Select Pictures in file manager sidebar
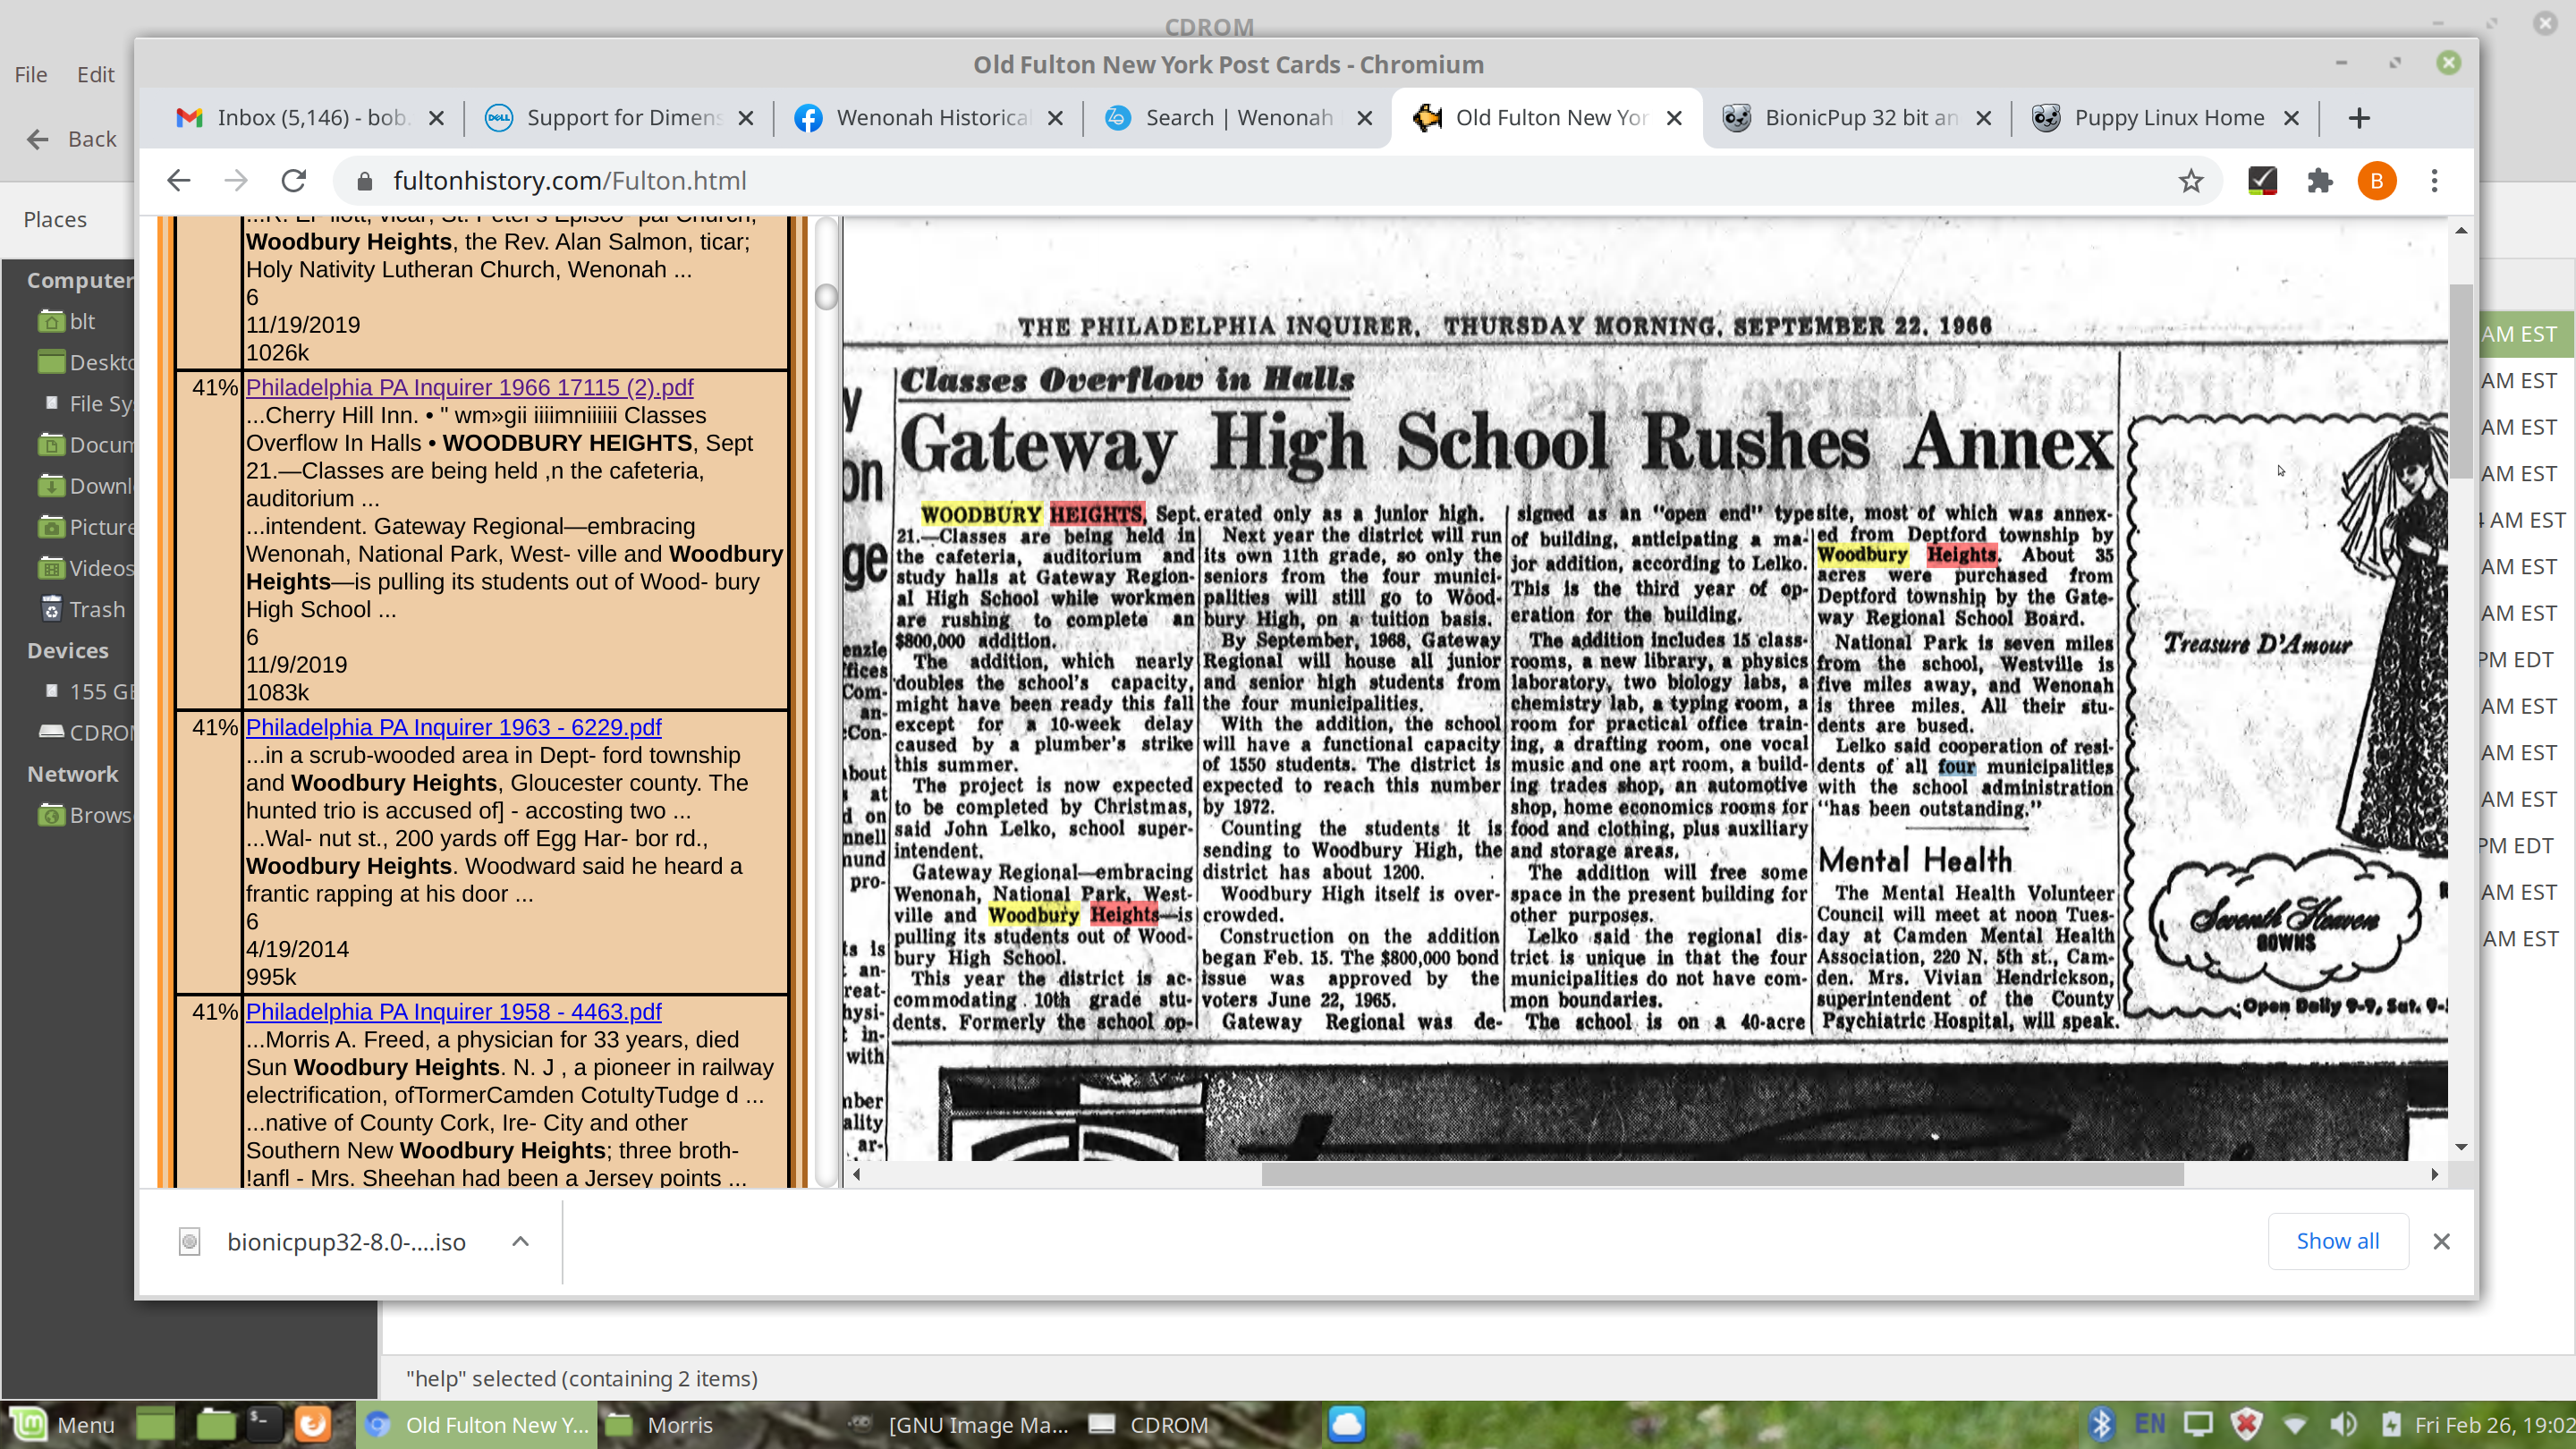2576x1449 pixels. tap(86, 526)
